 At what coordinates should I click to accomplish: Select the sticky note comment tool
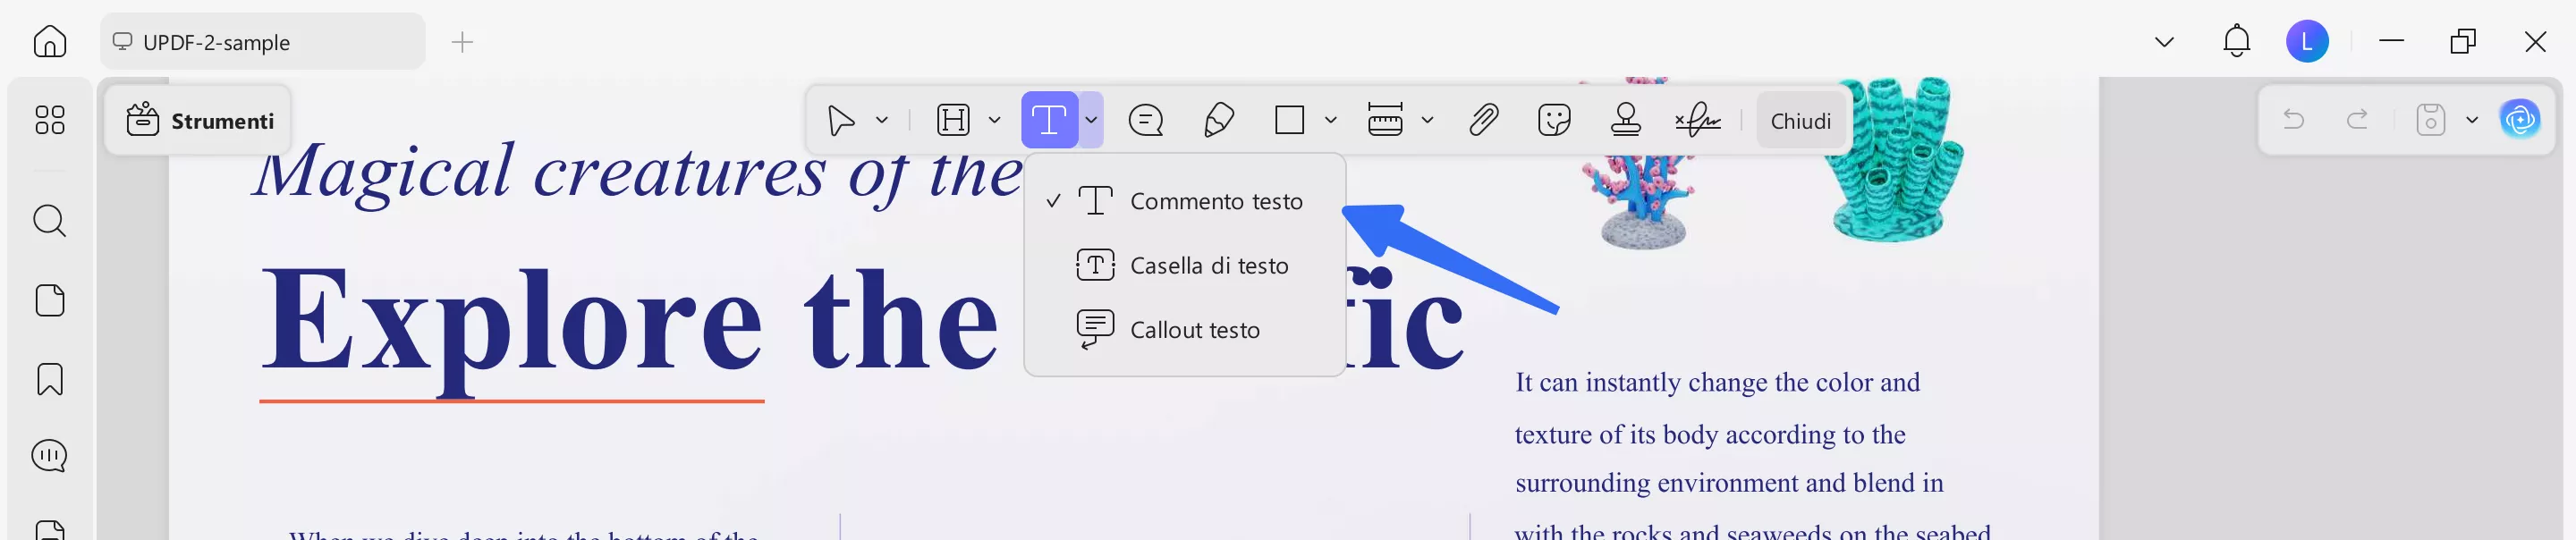[x=1145, y=121]
